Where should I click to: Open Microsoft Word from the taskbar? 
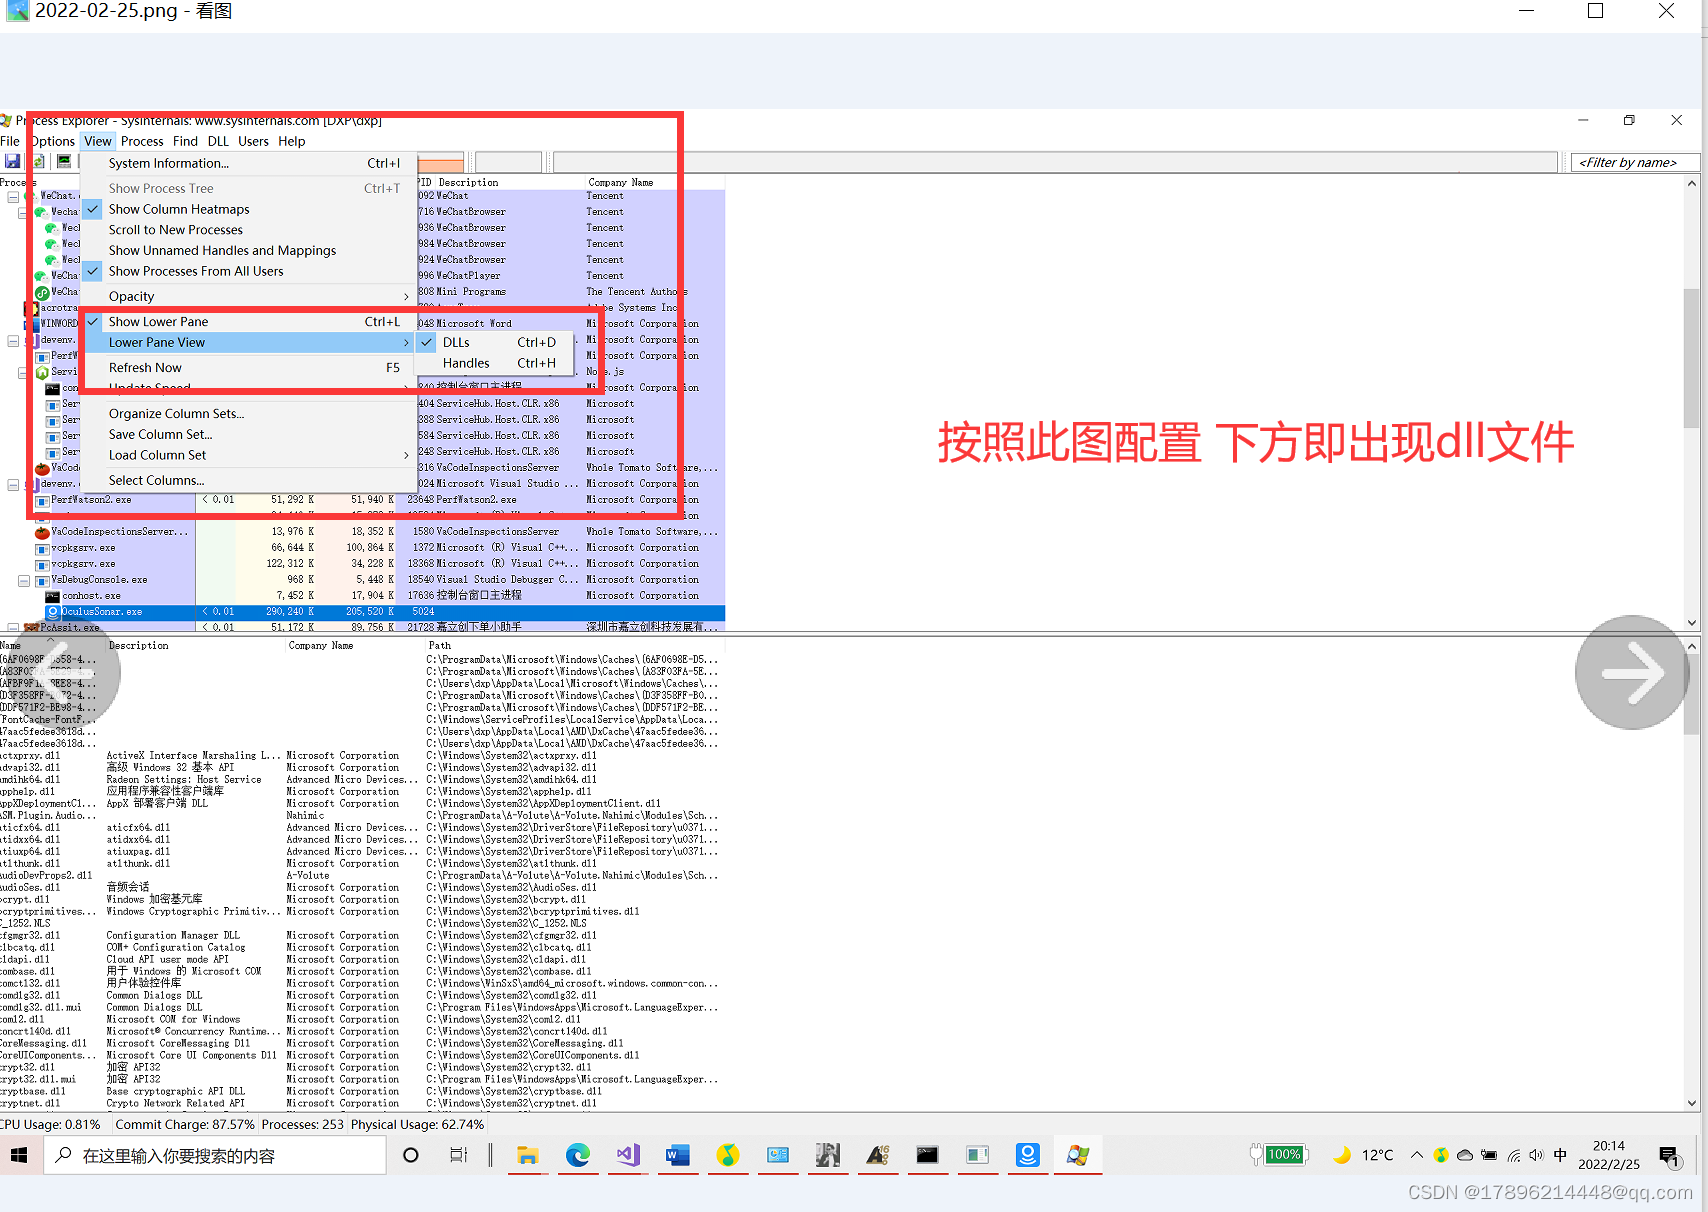coord(677,1155)
